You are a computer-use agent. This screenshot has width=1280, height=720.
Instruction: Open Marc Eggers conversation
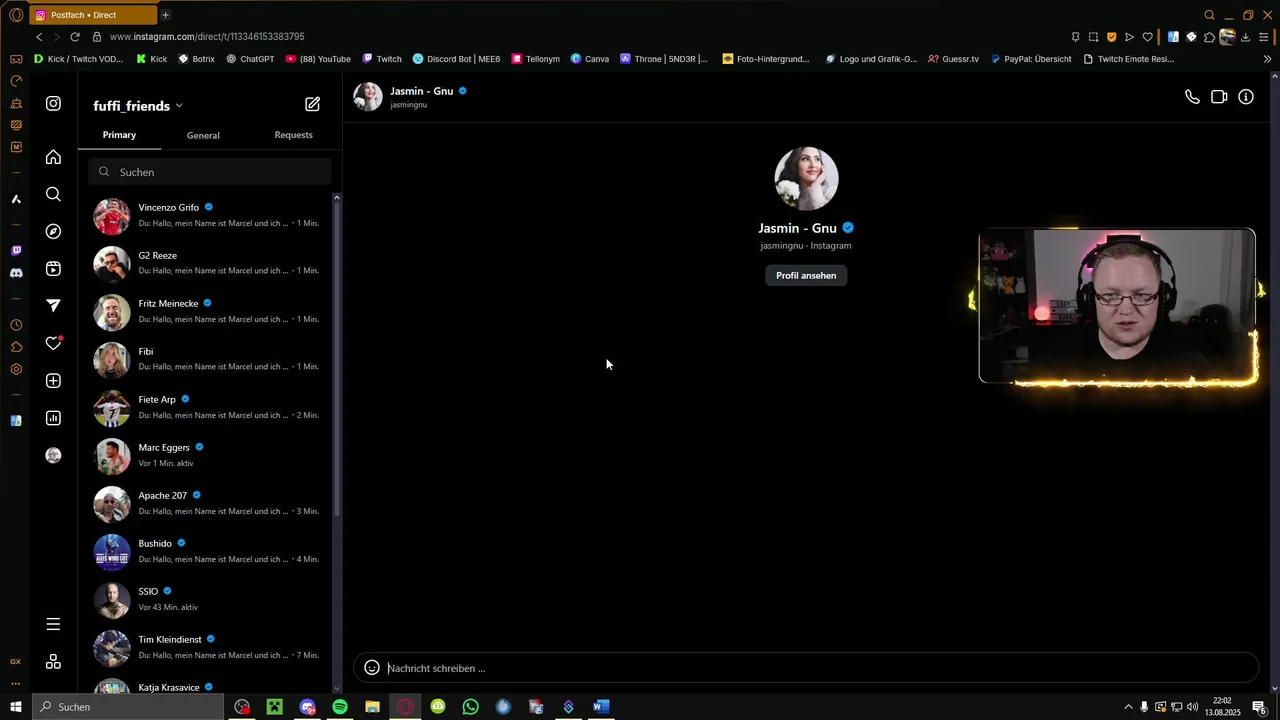pos(207,455)
